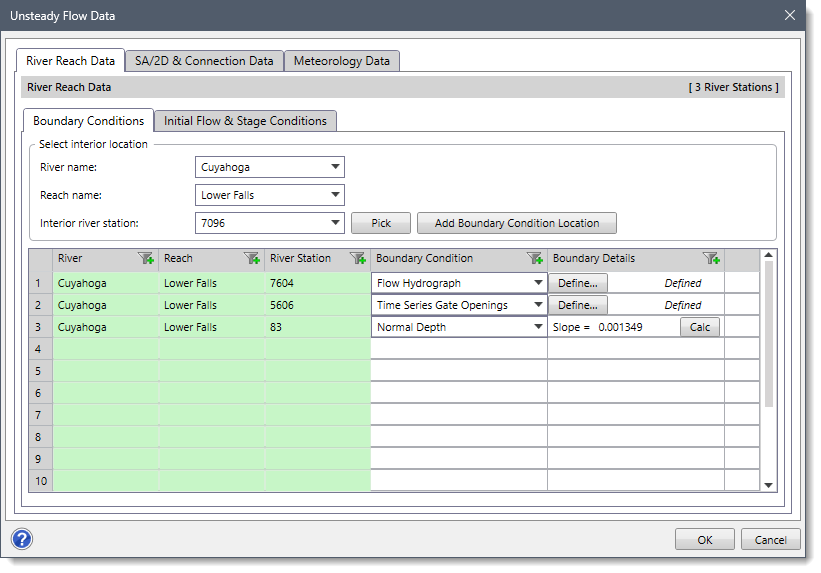Image resolution: width=821 pixels, height=573 pixels.
Task: Expand the River name dropdown
Action: pyautogui.click(x=335, y=167)
